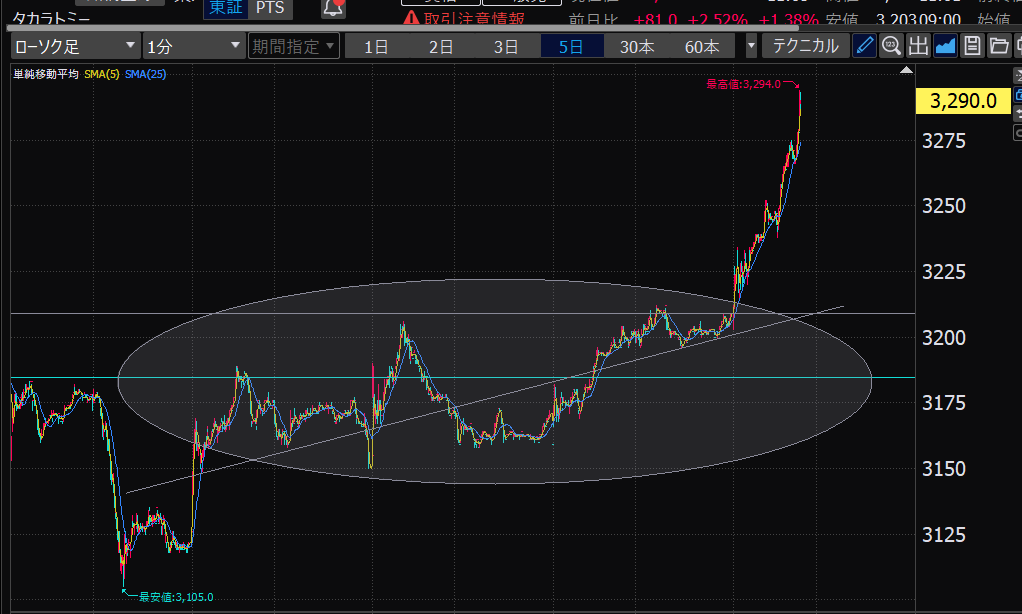Save chart with the floppy disk icon
This screenshot has width=1022, height=614.
[971, 46]
